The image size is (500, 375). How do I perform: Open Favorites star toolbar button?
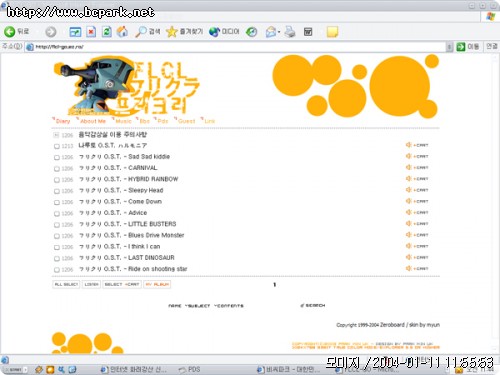[x=184, y=32]
